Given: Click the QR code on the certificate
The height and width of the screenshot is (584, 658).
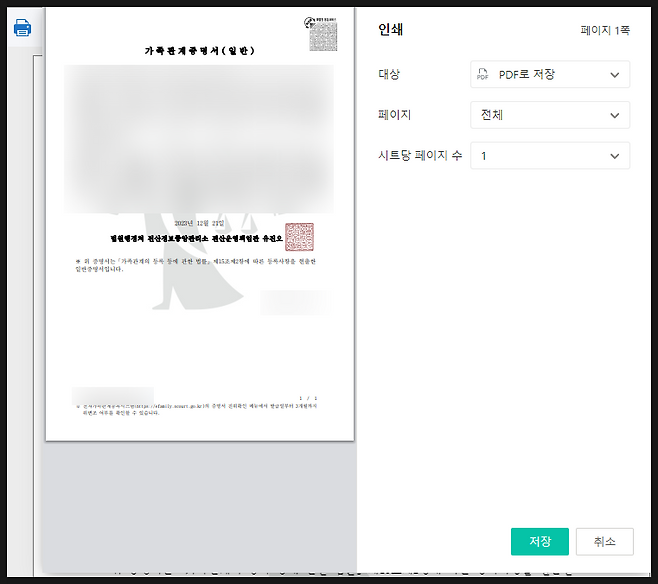Looking at the screenshot, I should pyautogui.click(x=320, y=34).
